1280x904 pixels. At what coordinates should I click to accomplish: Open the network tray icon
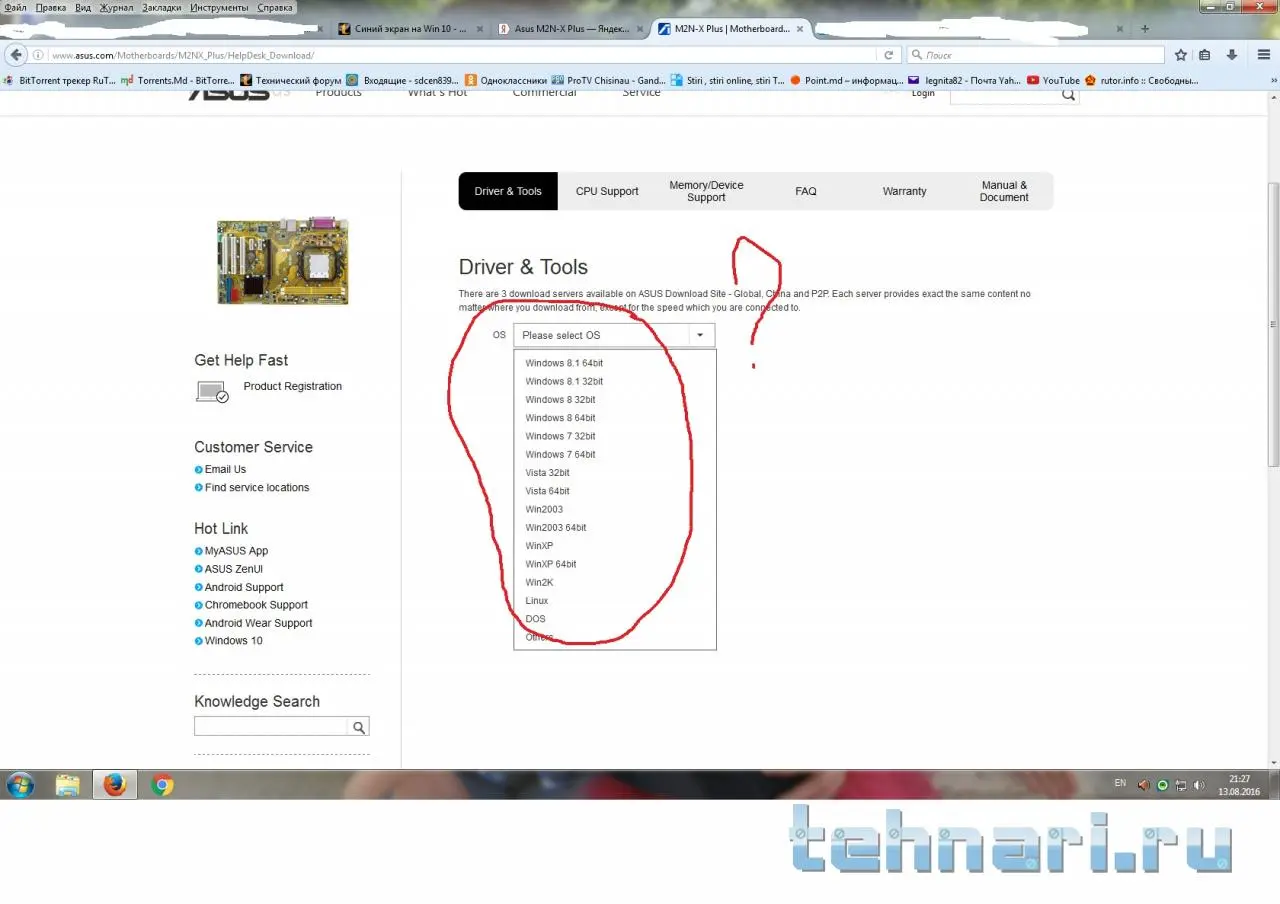pyautogui.click(x=1180, y=785)
